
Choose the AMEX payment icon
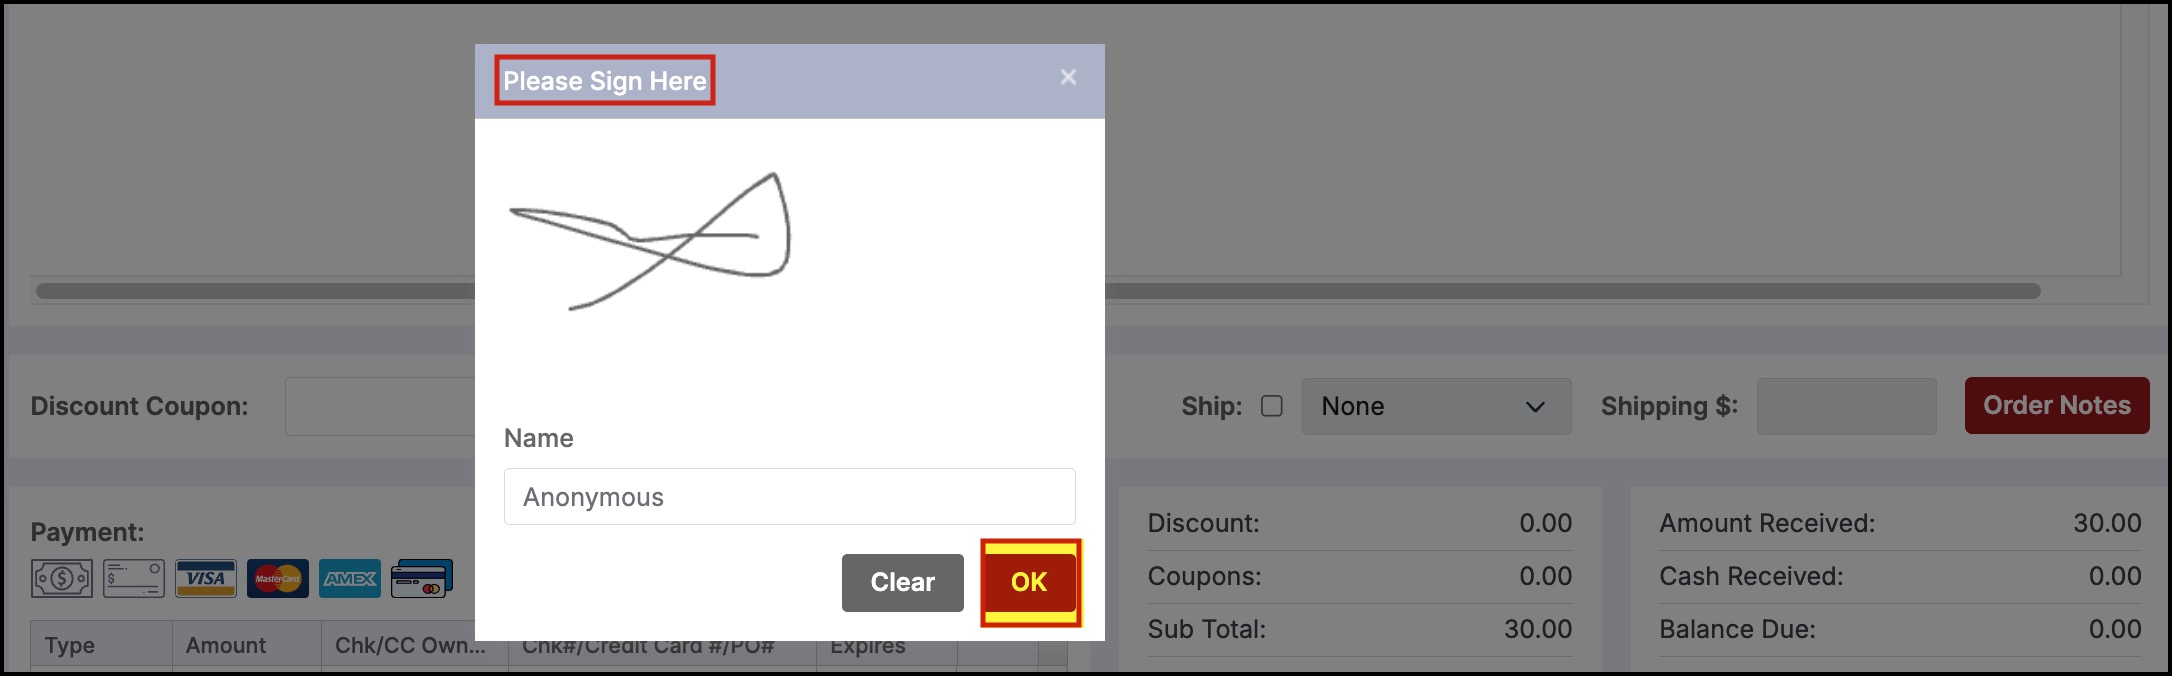[350, 578]
